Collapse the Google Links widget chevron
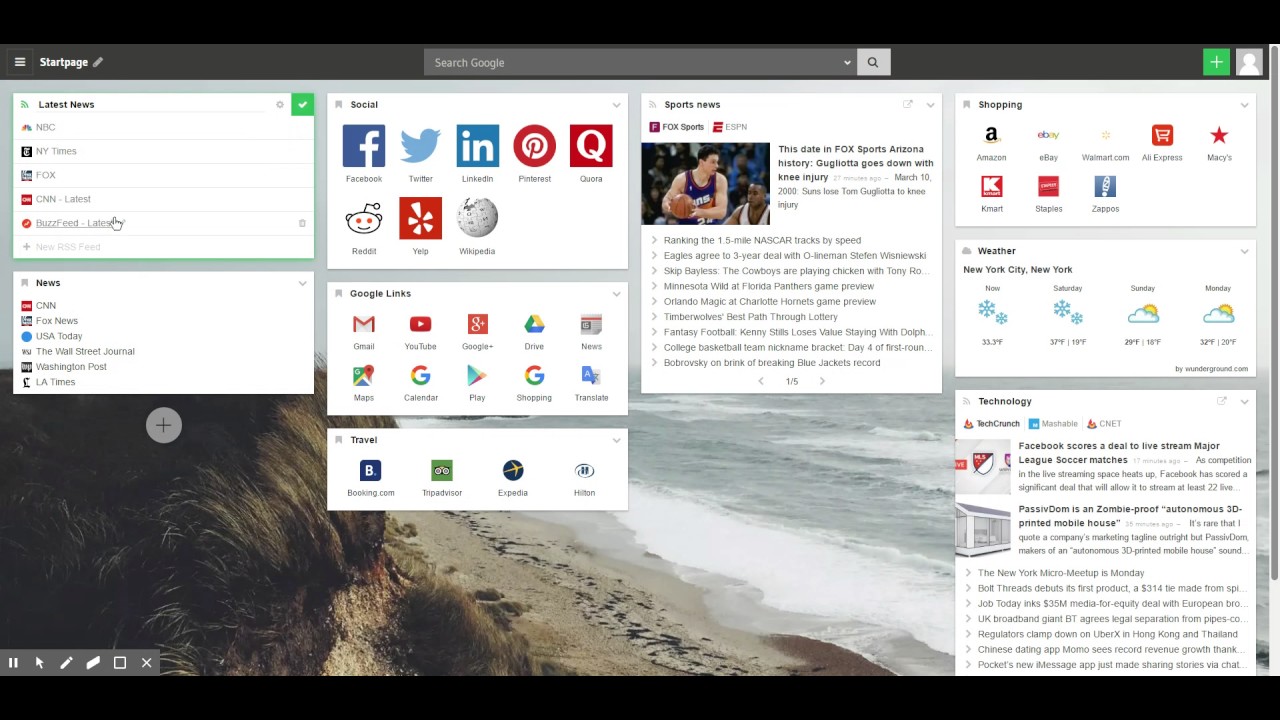 pyautogui.click(x=616, y=293)
